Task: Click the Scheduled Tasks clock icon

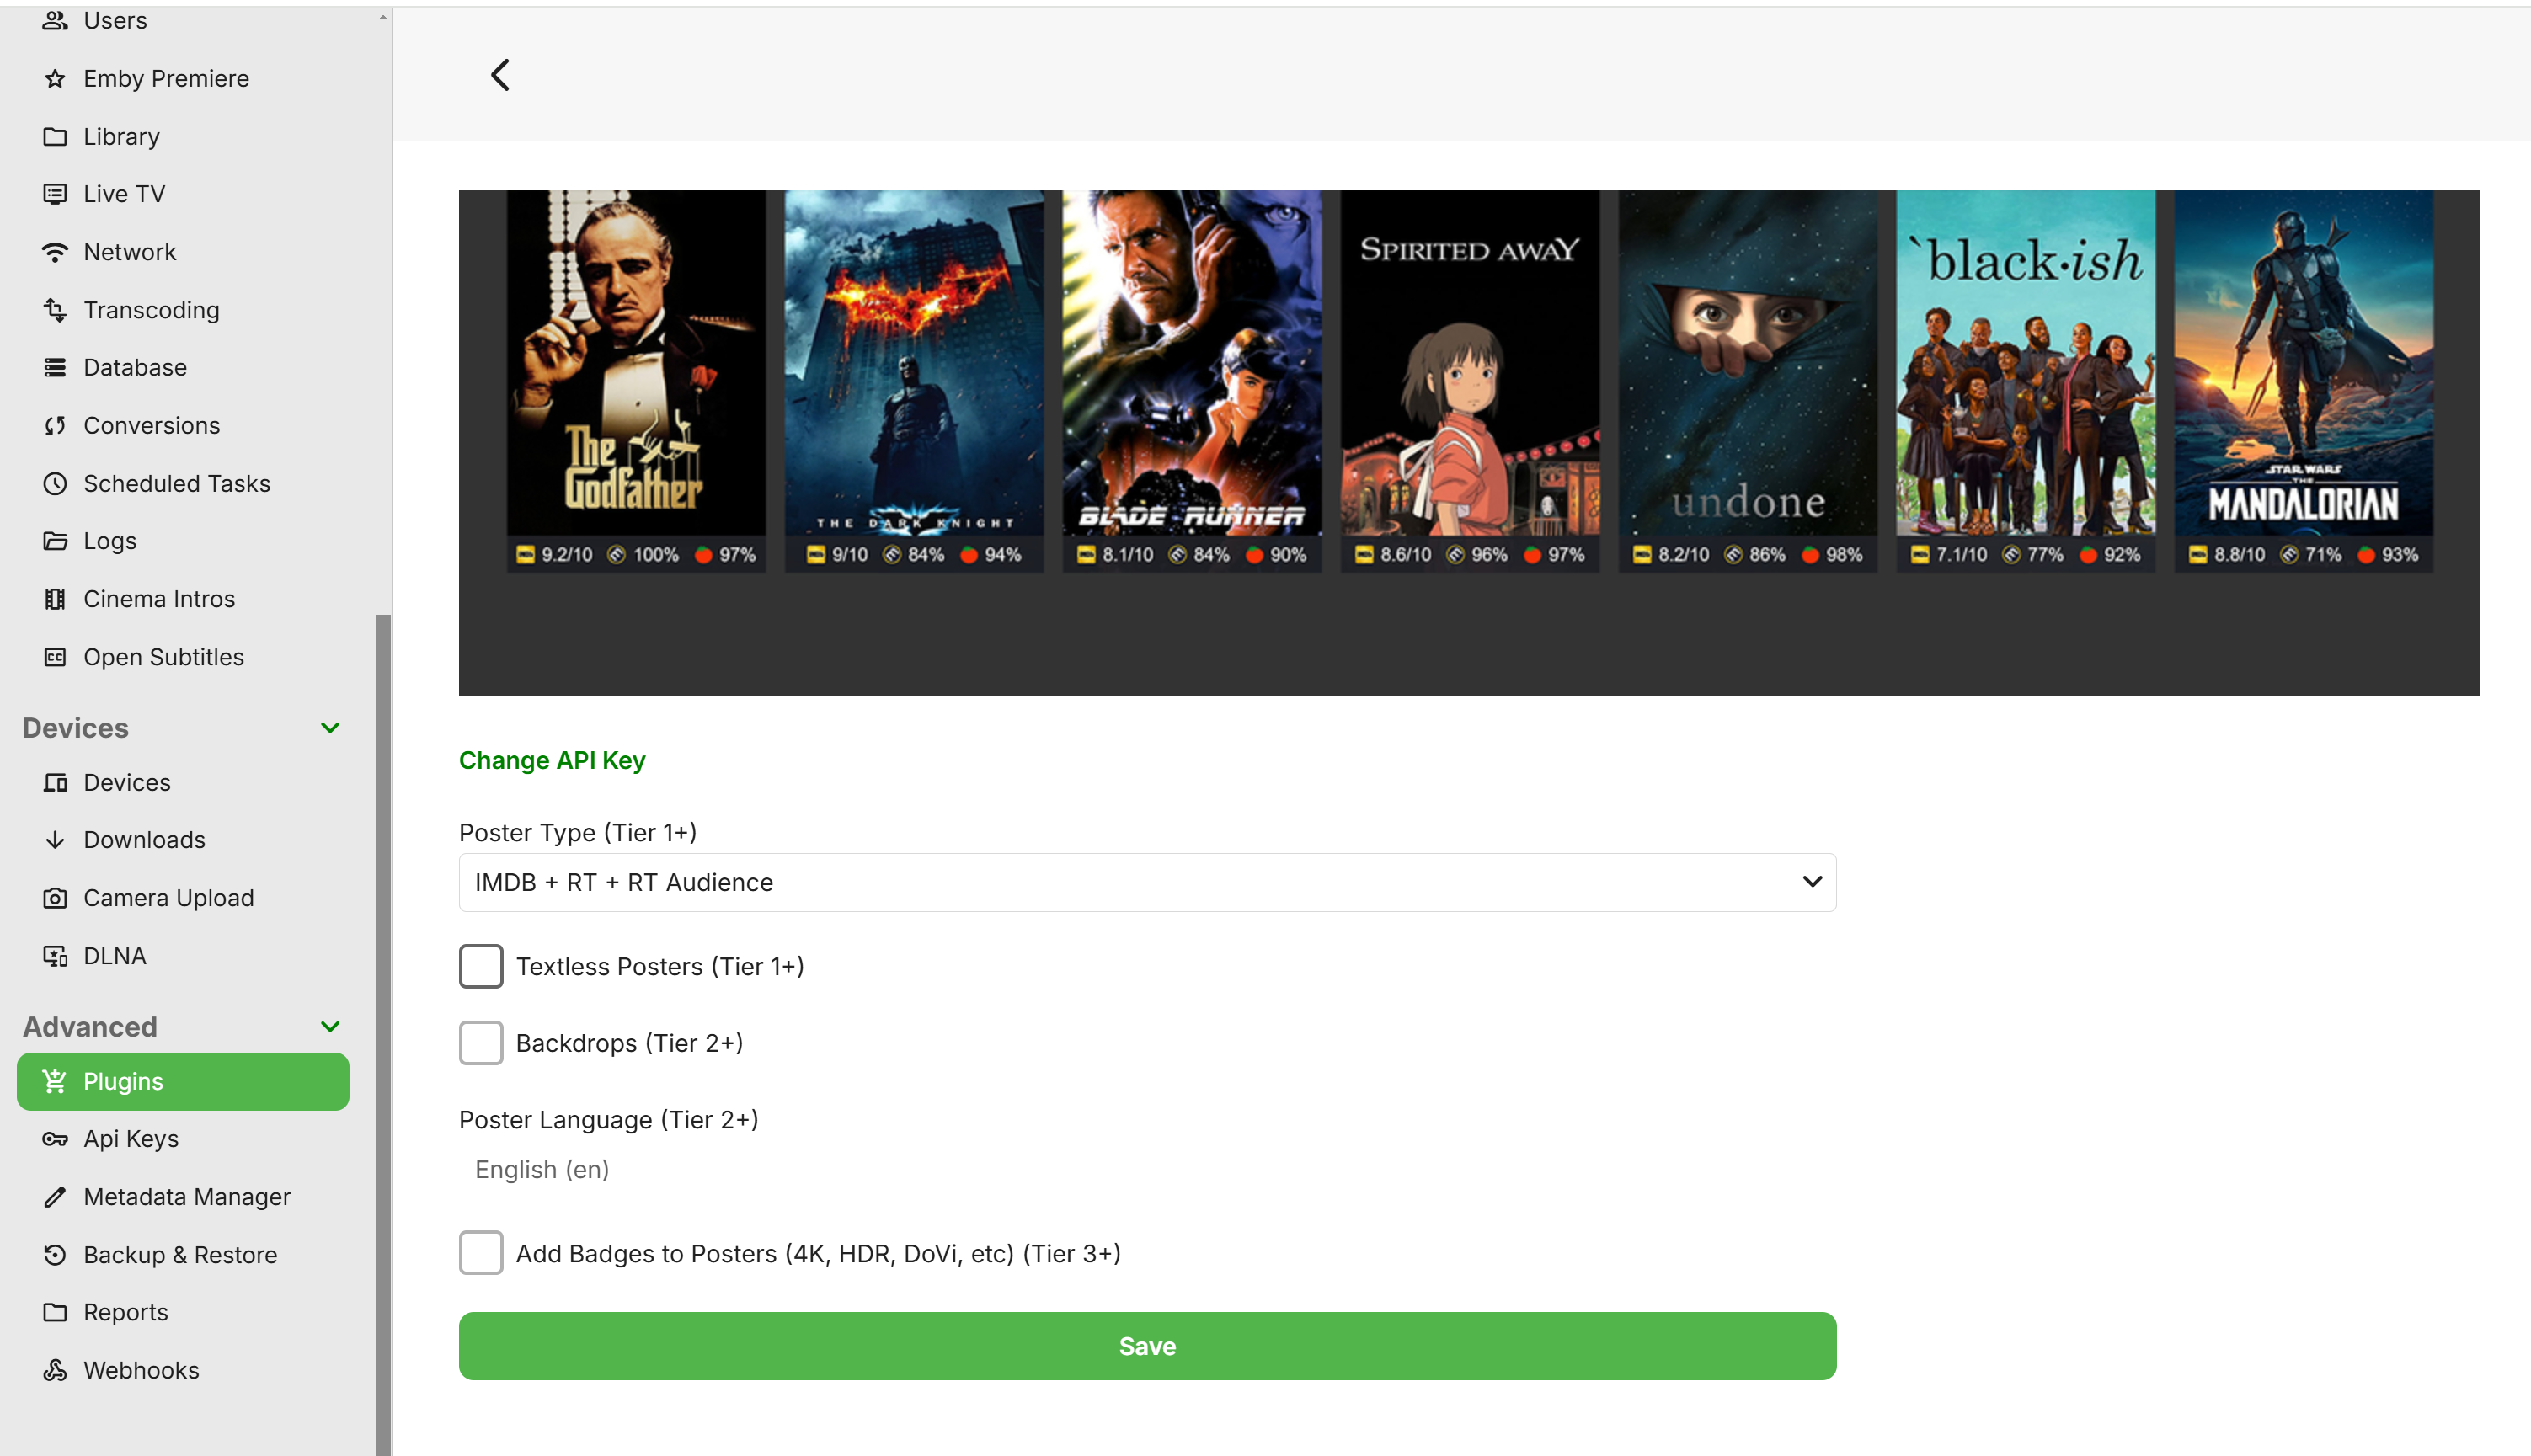Action: pyautogui.click(x=55, y=484)
